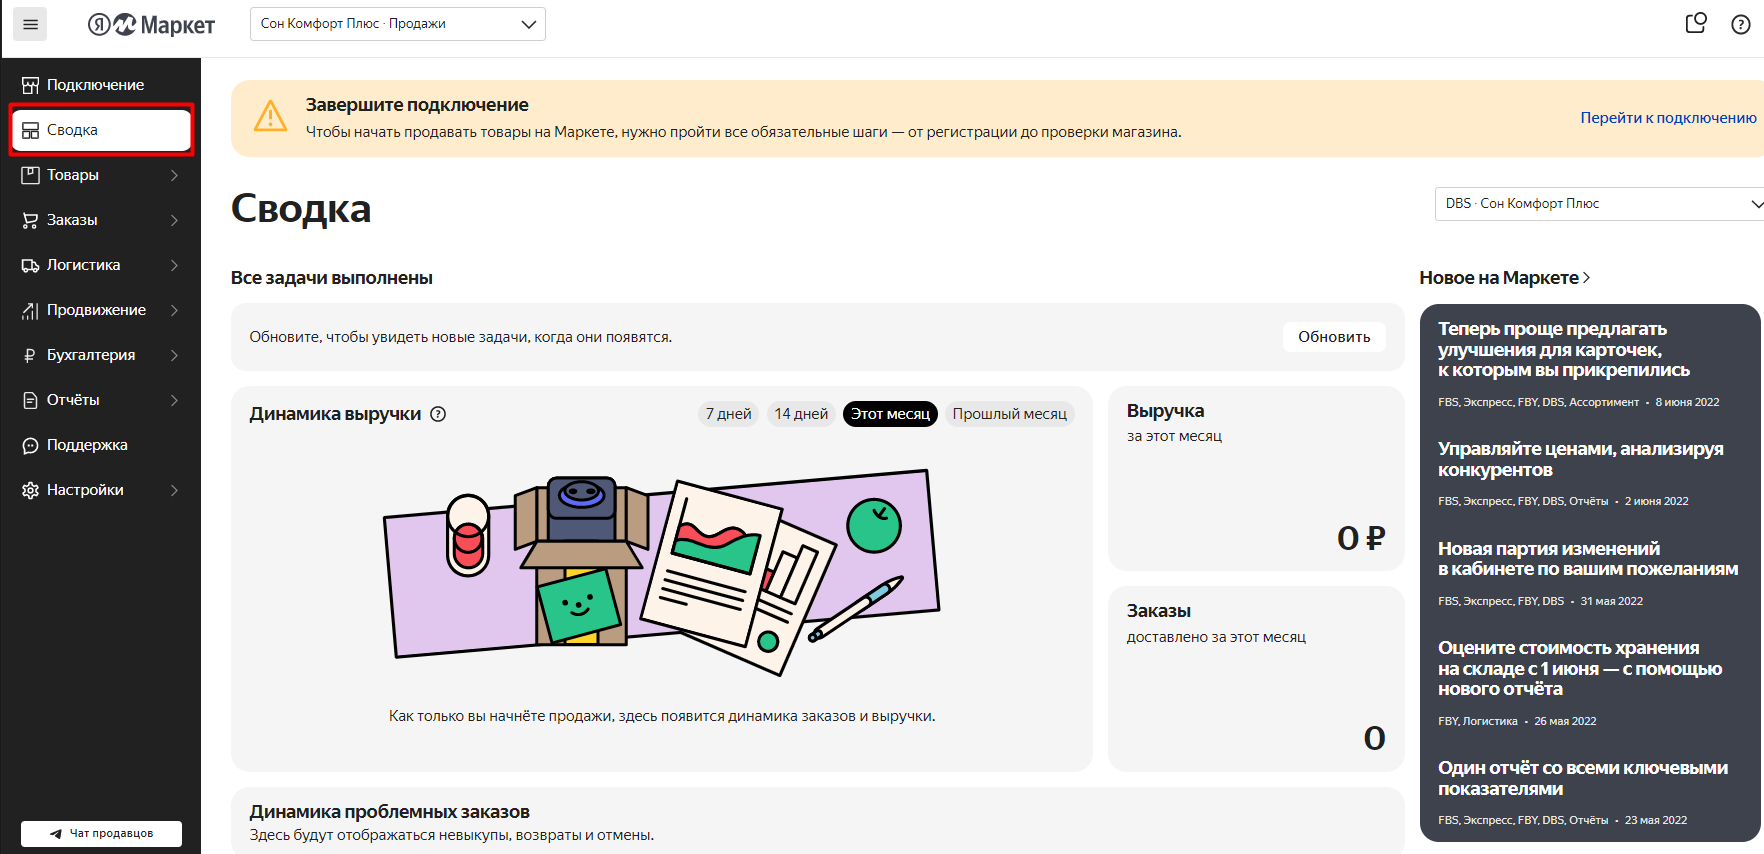
Task: Expand the Отчёты submenu chevron
Action: [x=174, y=400]
